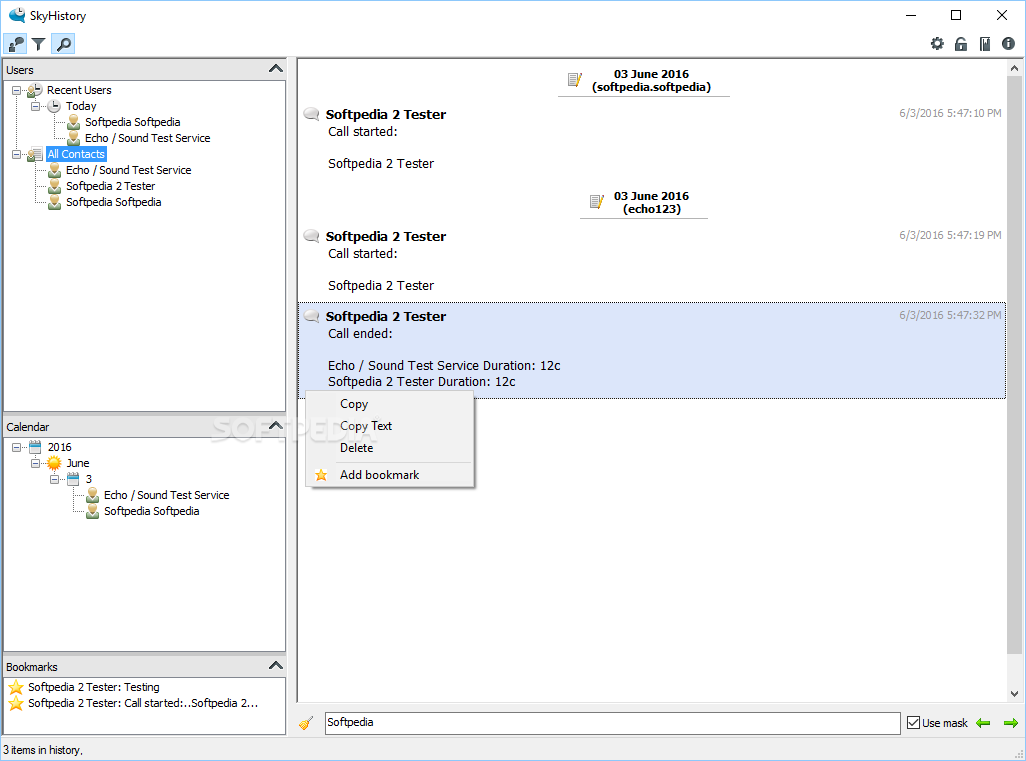Click '3 items in history.' status text
Screen dimensions: 1026x761
[x=43, y=751]
